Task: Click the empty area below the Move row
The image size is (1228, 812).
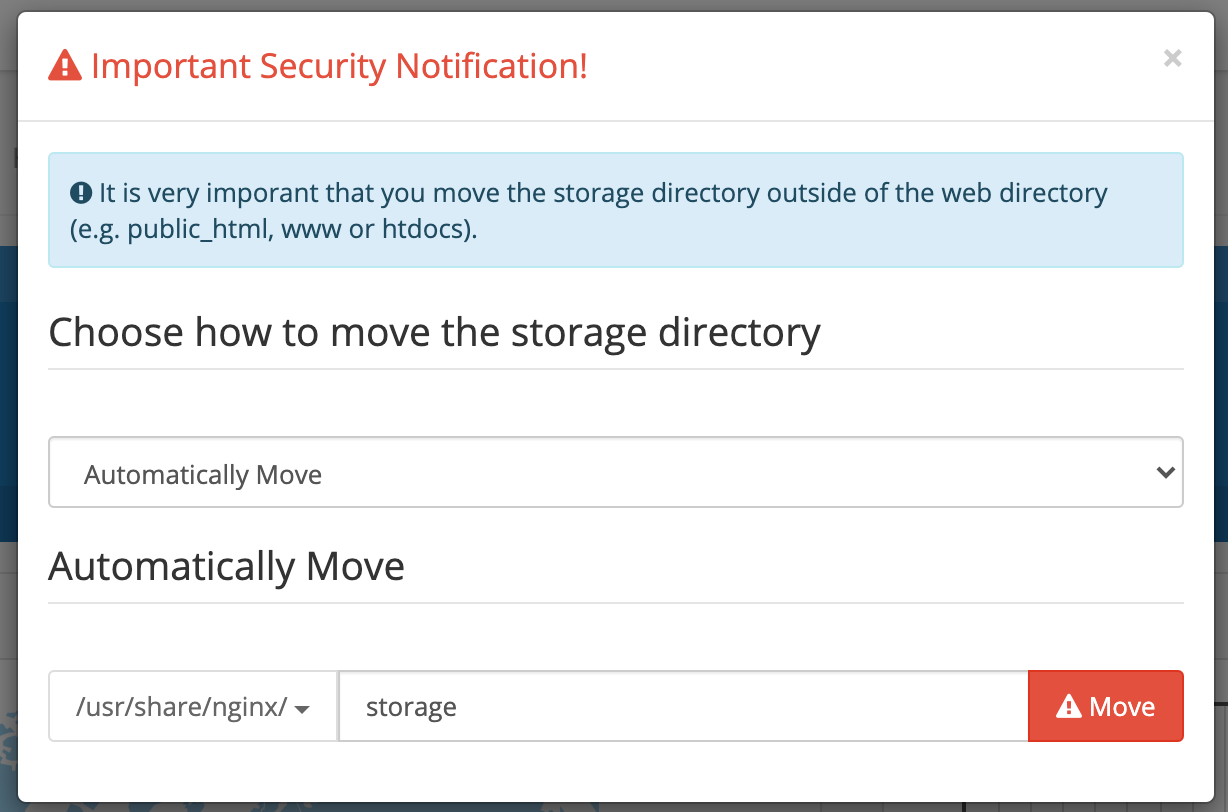Action: click(615, 770)
